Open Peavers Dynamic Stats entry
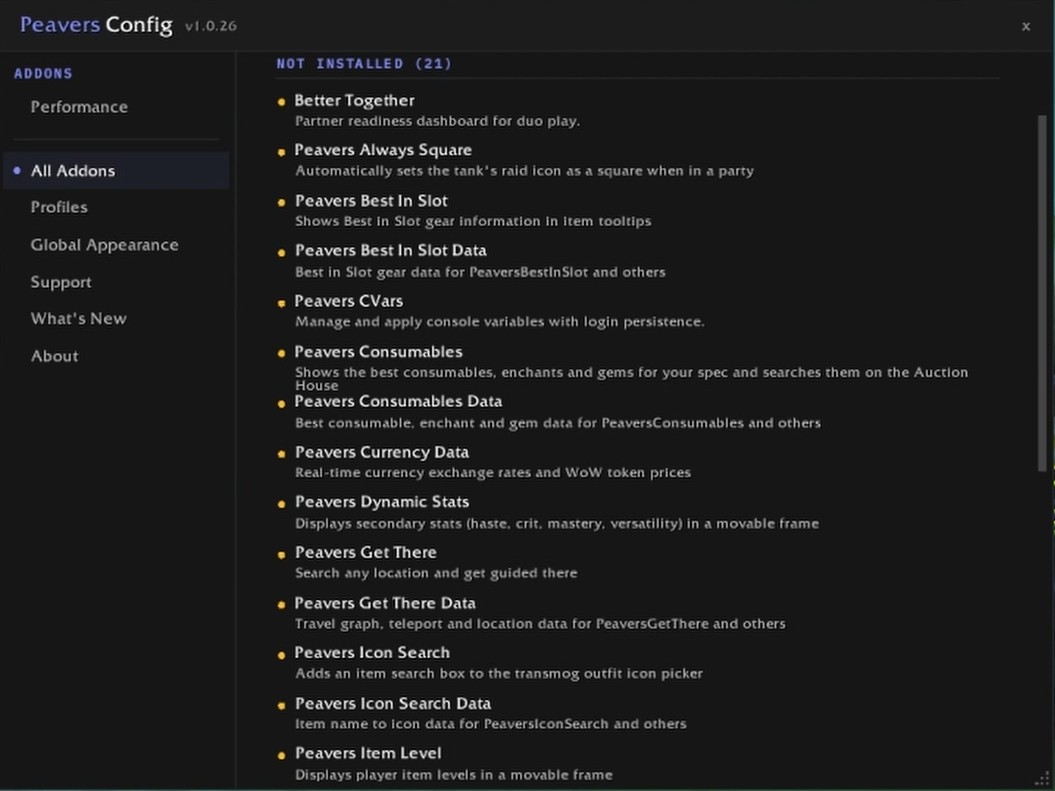Viewport: 1055px width, 791px height. pos(382,502)
